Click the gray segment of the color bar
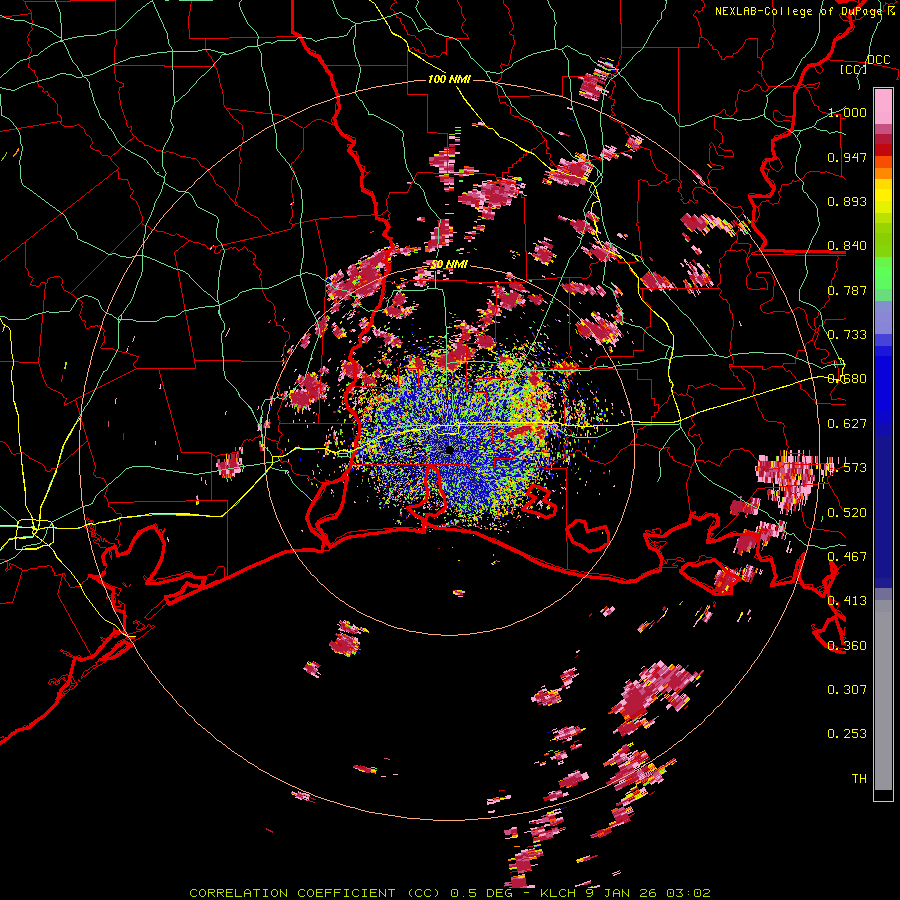900x900 pixels. pyautogui.click(x=883, y=695)
